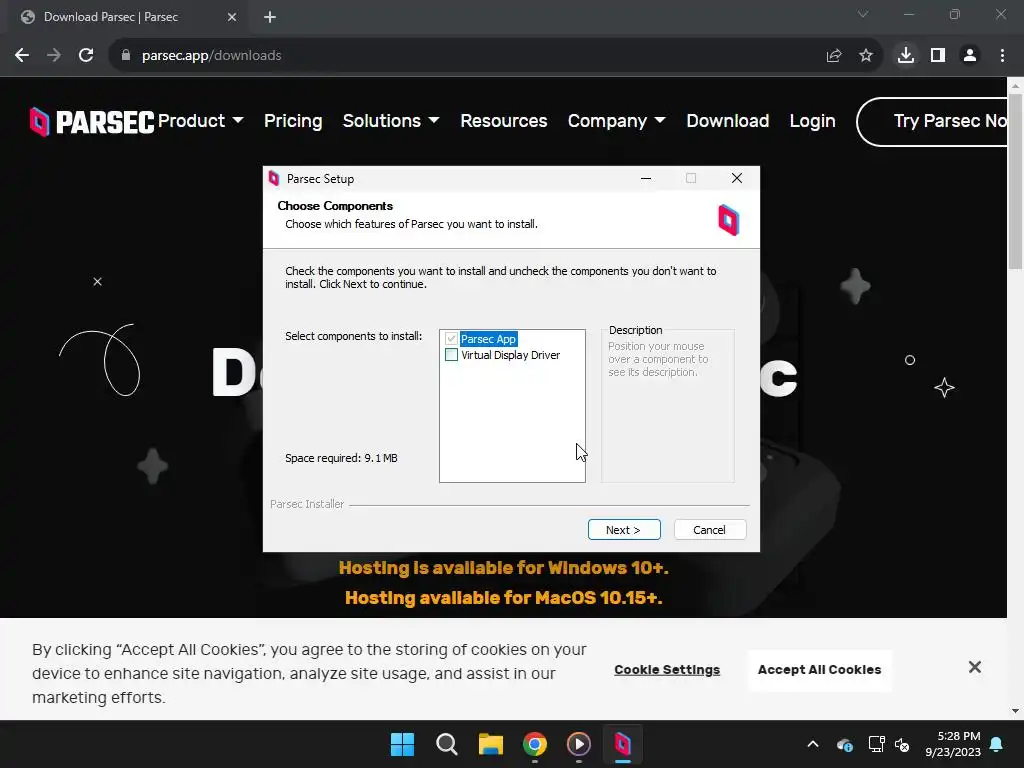The width and height of the screenshot is (1024, 768).
Task: Expand the Solutions menu
Action: pyautogui.click(x=391, y=121)
